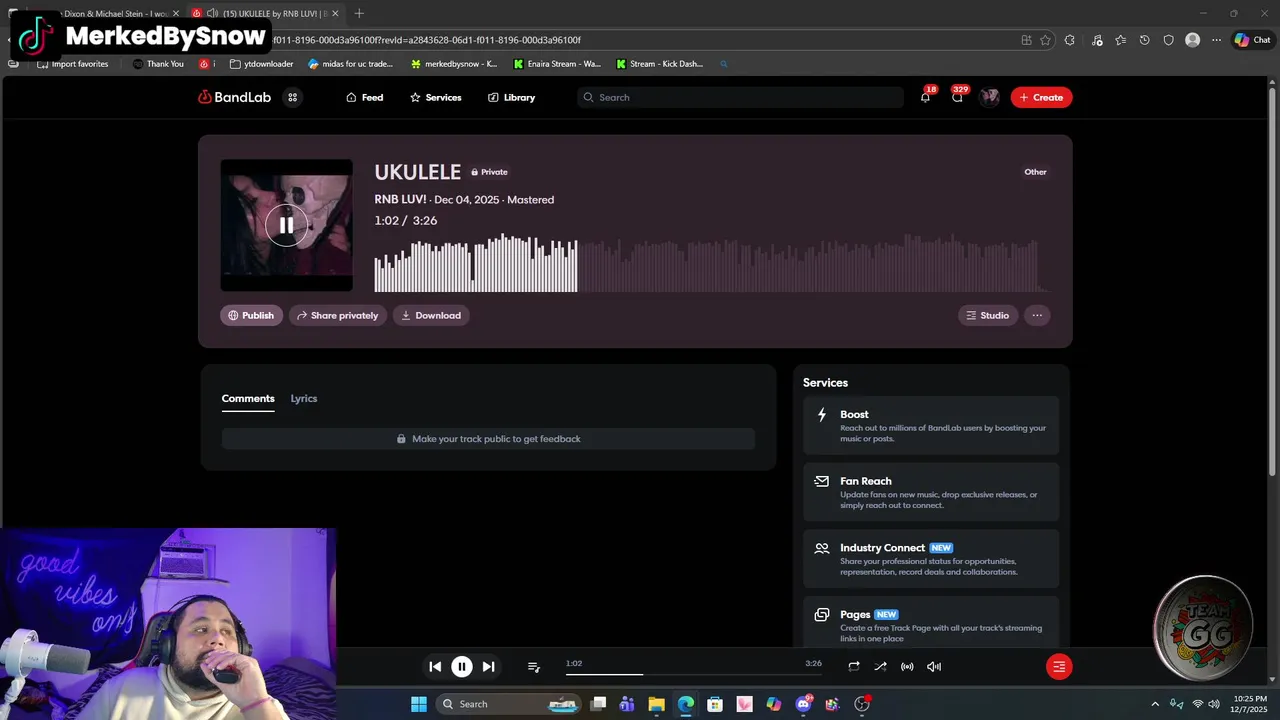Open notifications bell with 18 badge
This screenshot has height=720, width=1280.
pos(926,97)
